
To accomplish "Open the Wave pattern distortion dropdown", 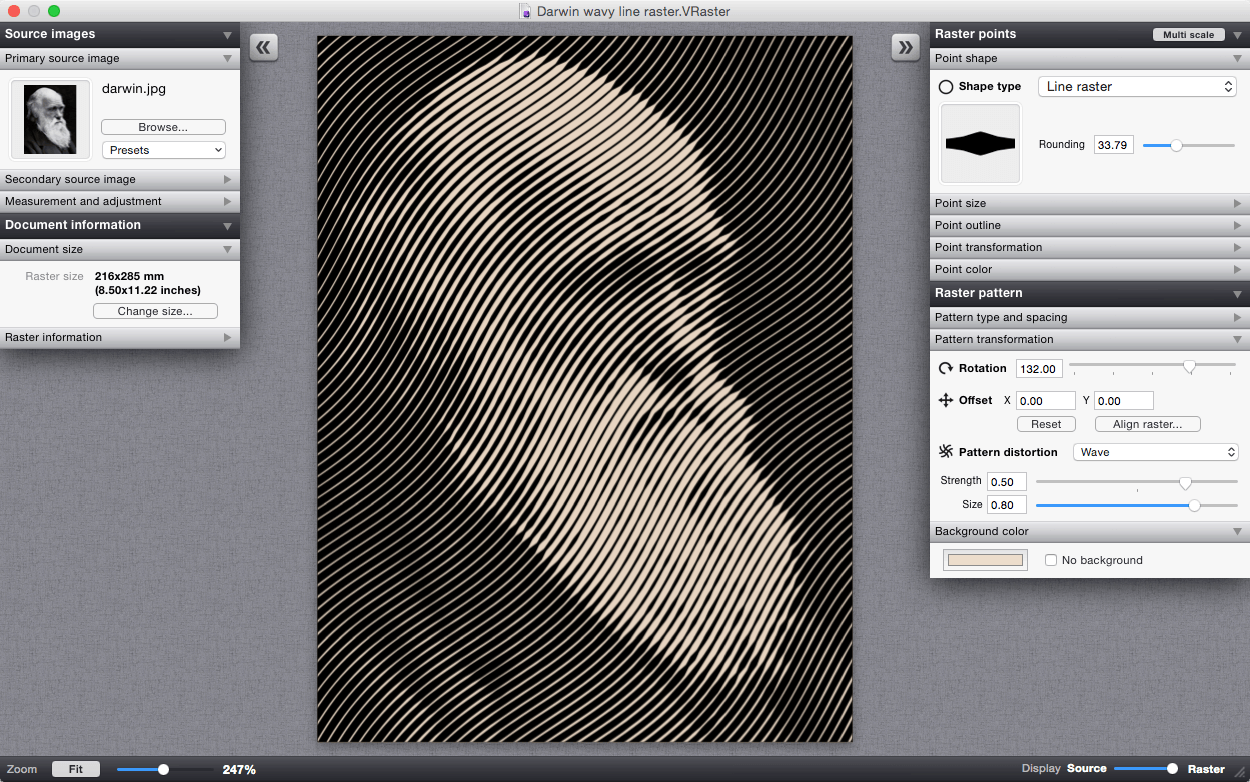I will (1155, 452).
